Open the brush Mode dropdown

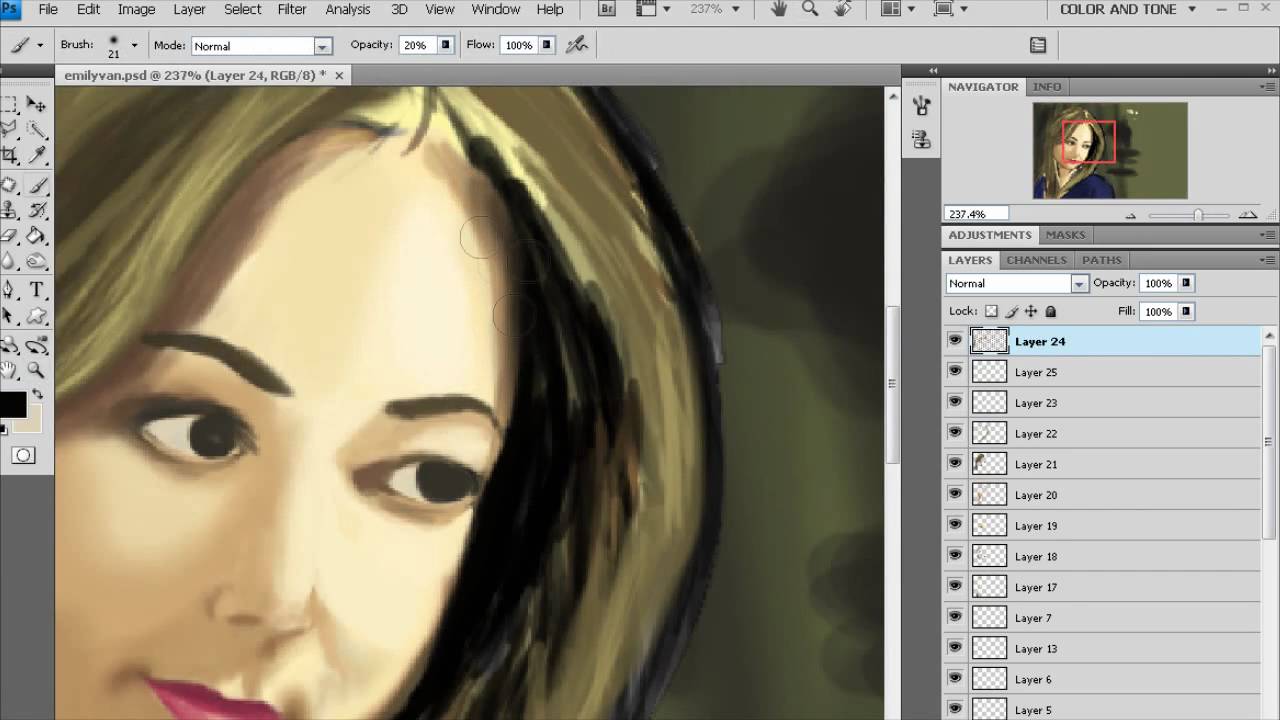pyautogui.click(x=322, y=46)
